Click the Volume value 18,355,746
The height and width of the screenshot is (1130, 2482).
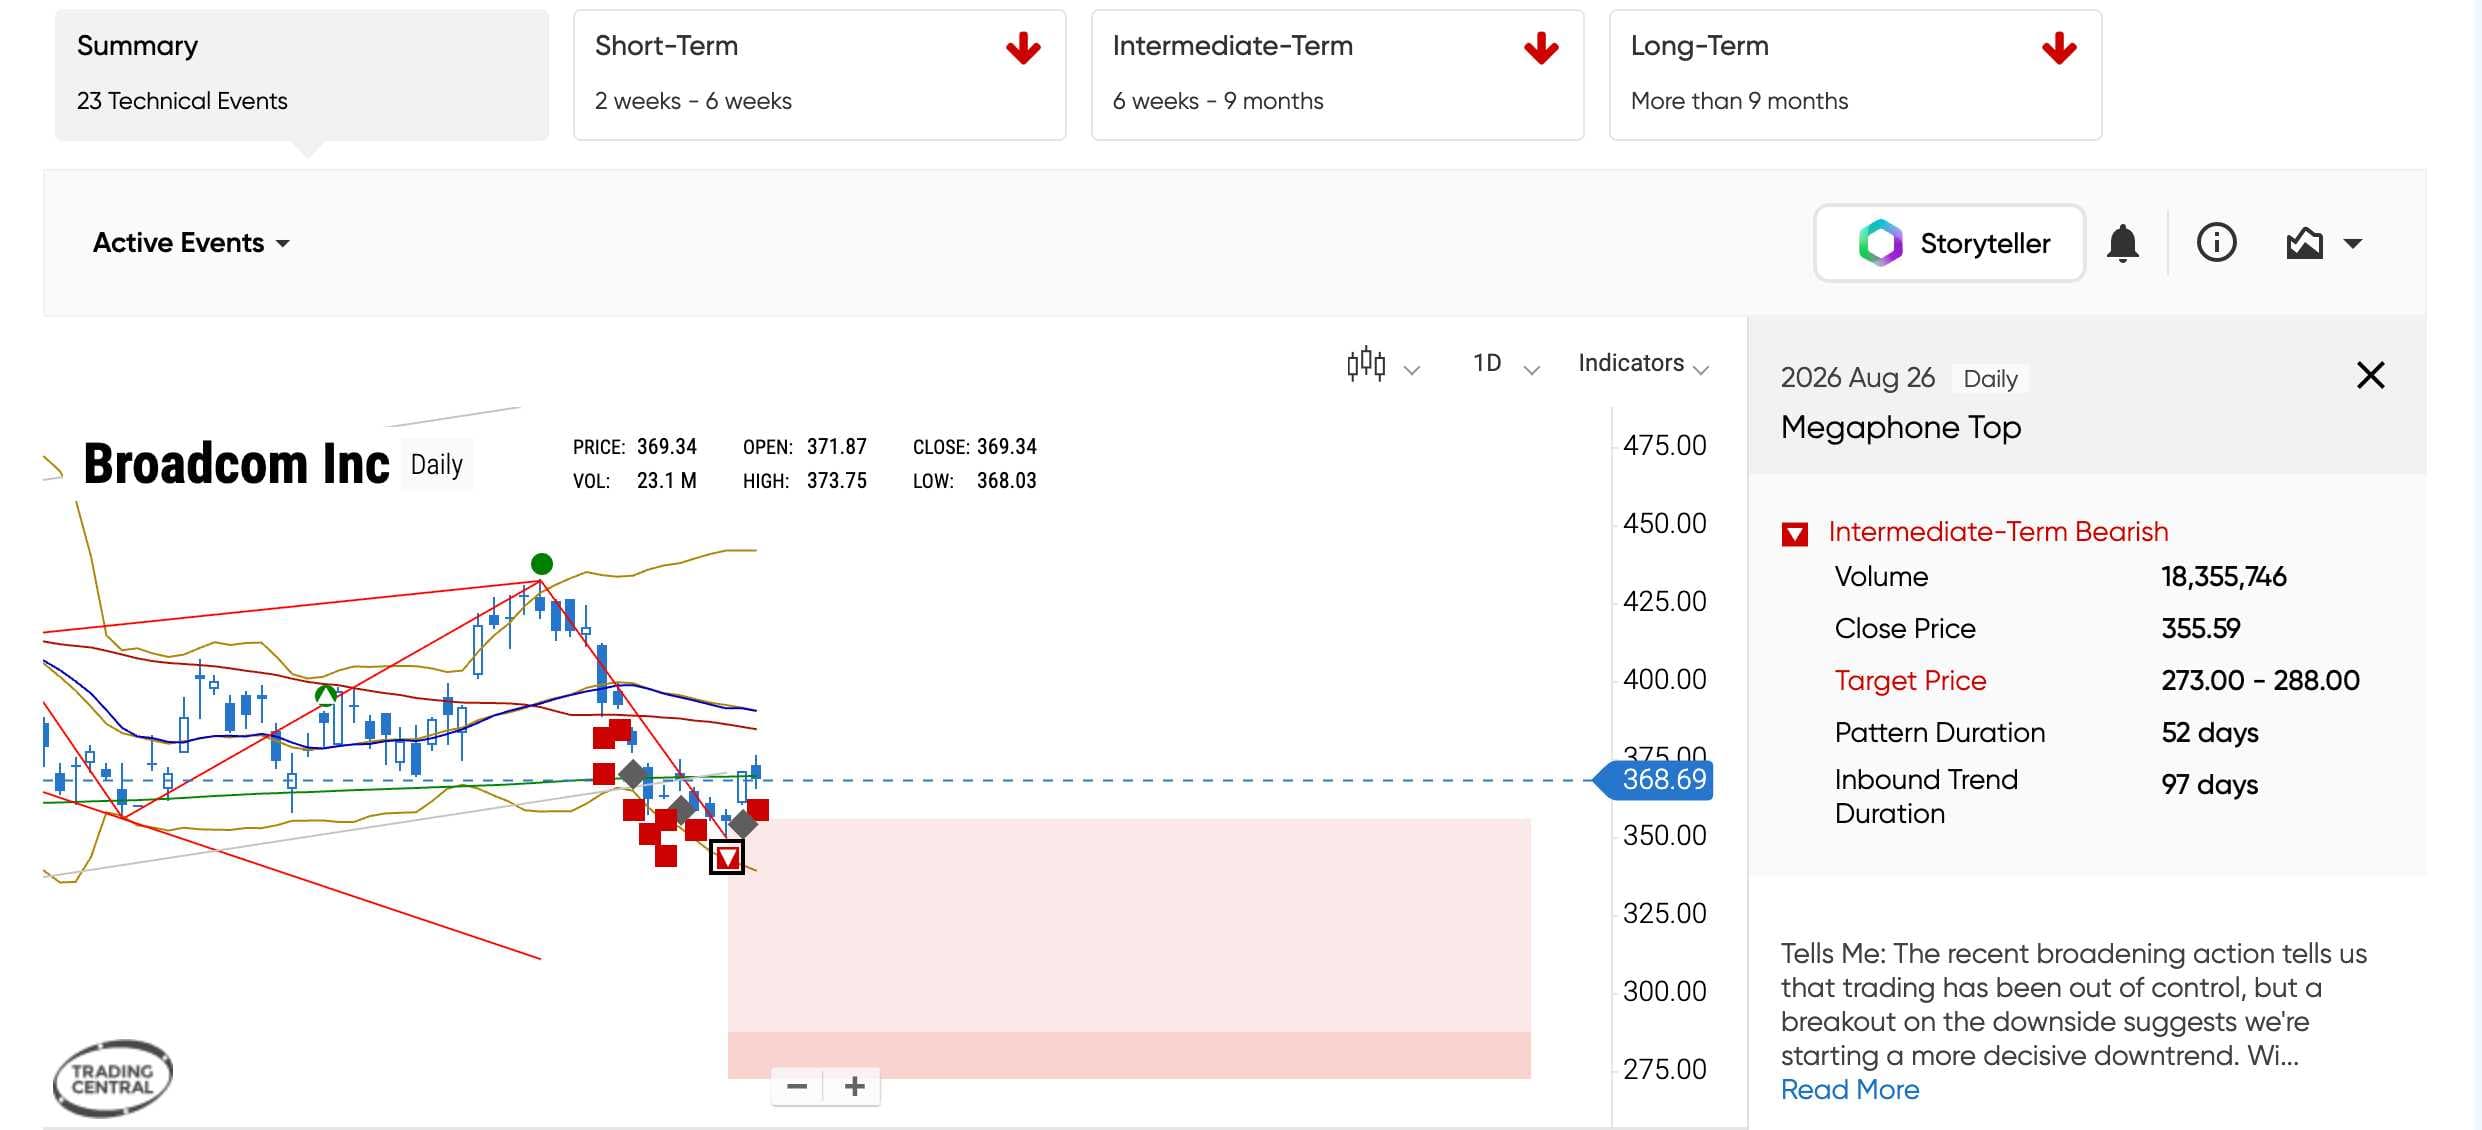(2223, 576)
